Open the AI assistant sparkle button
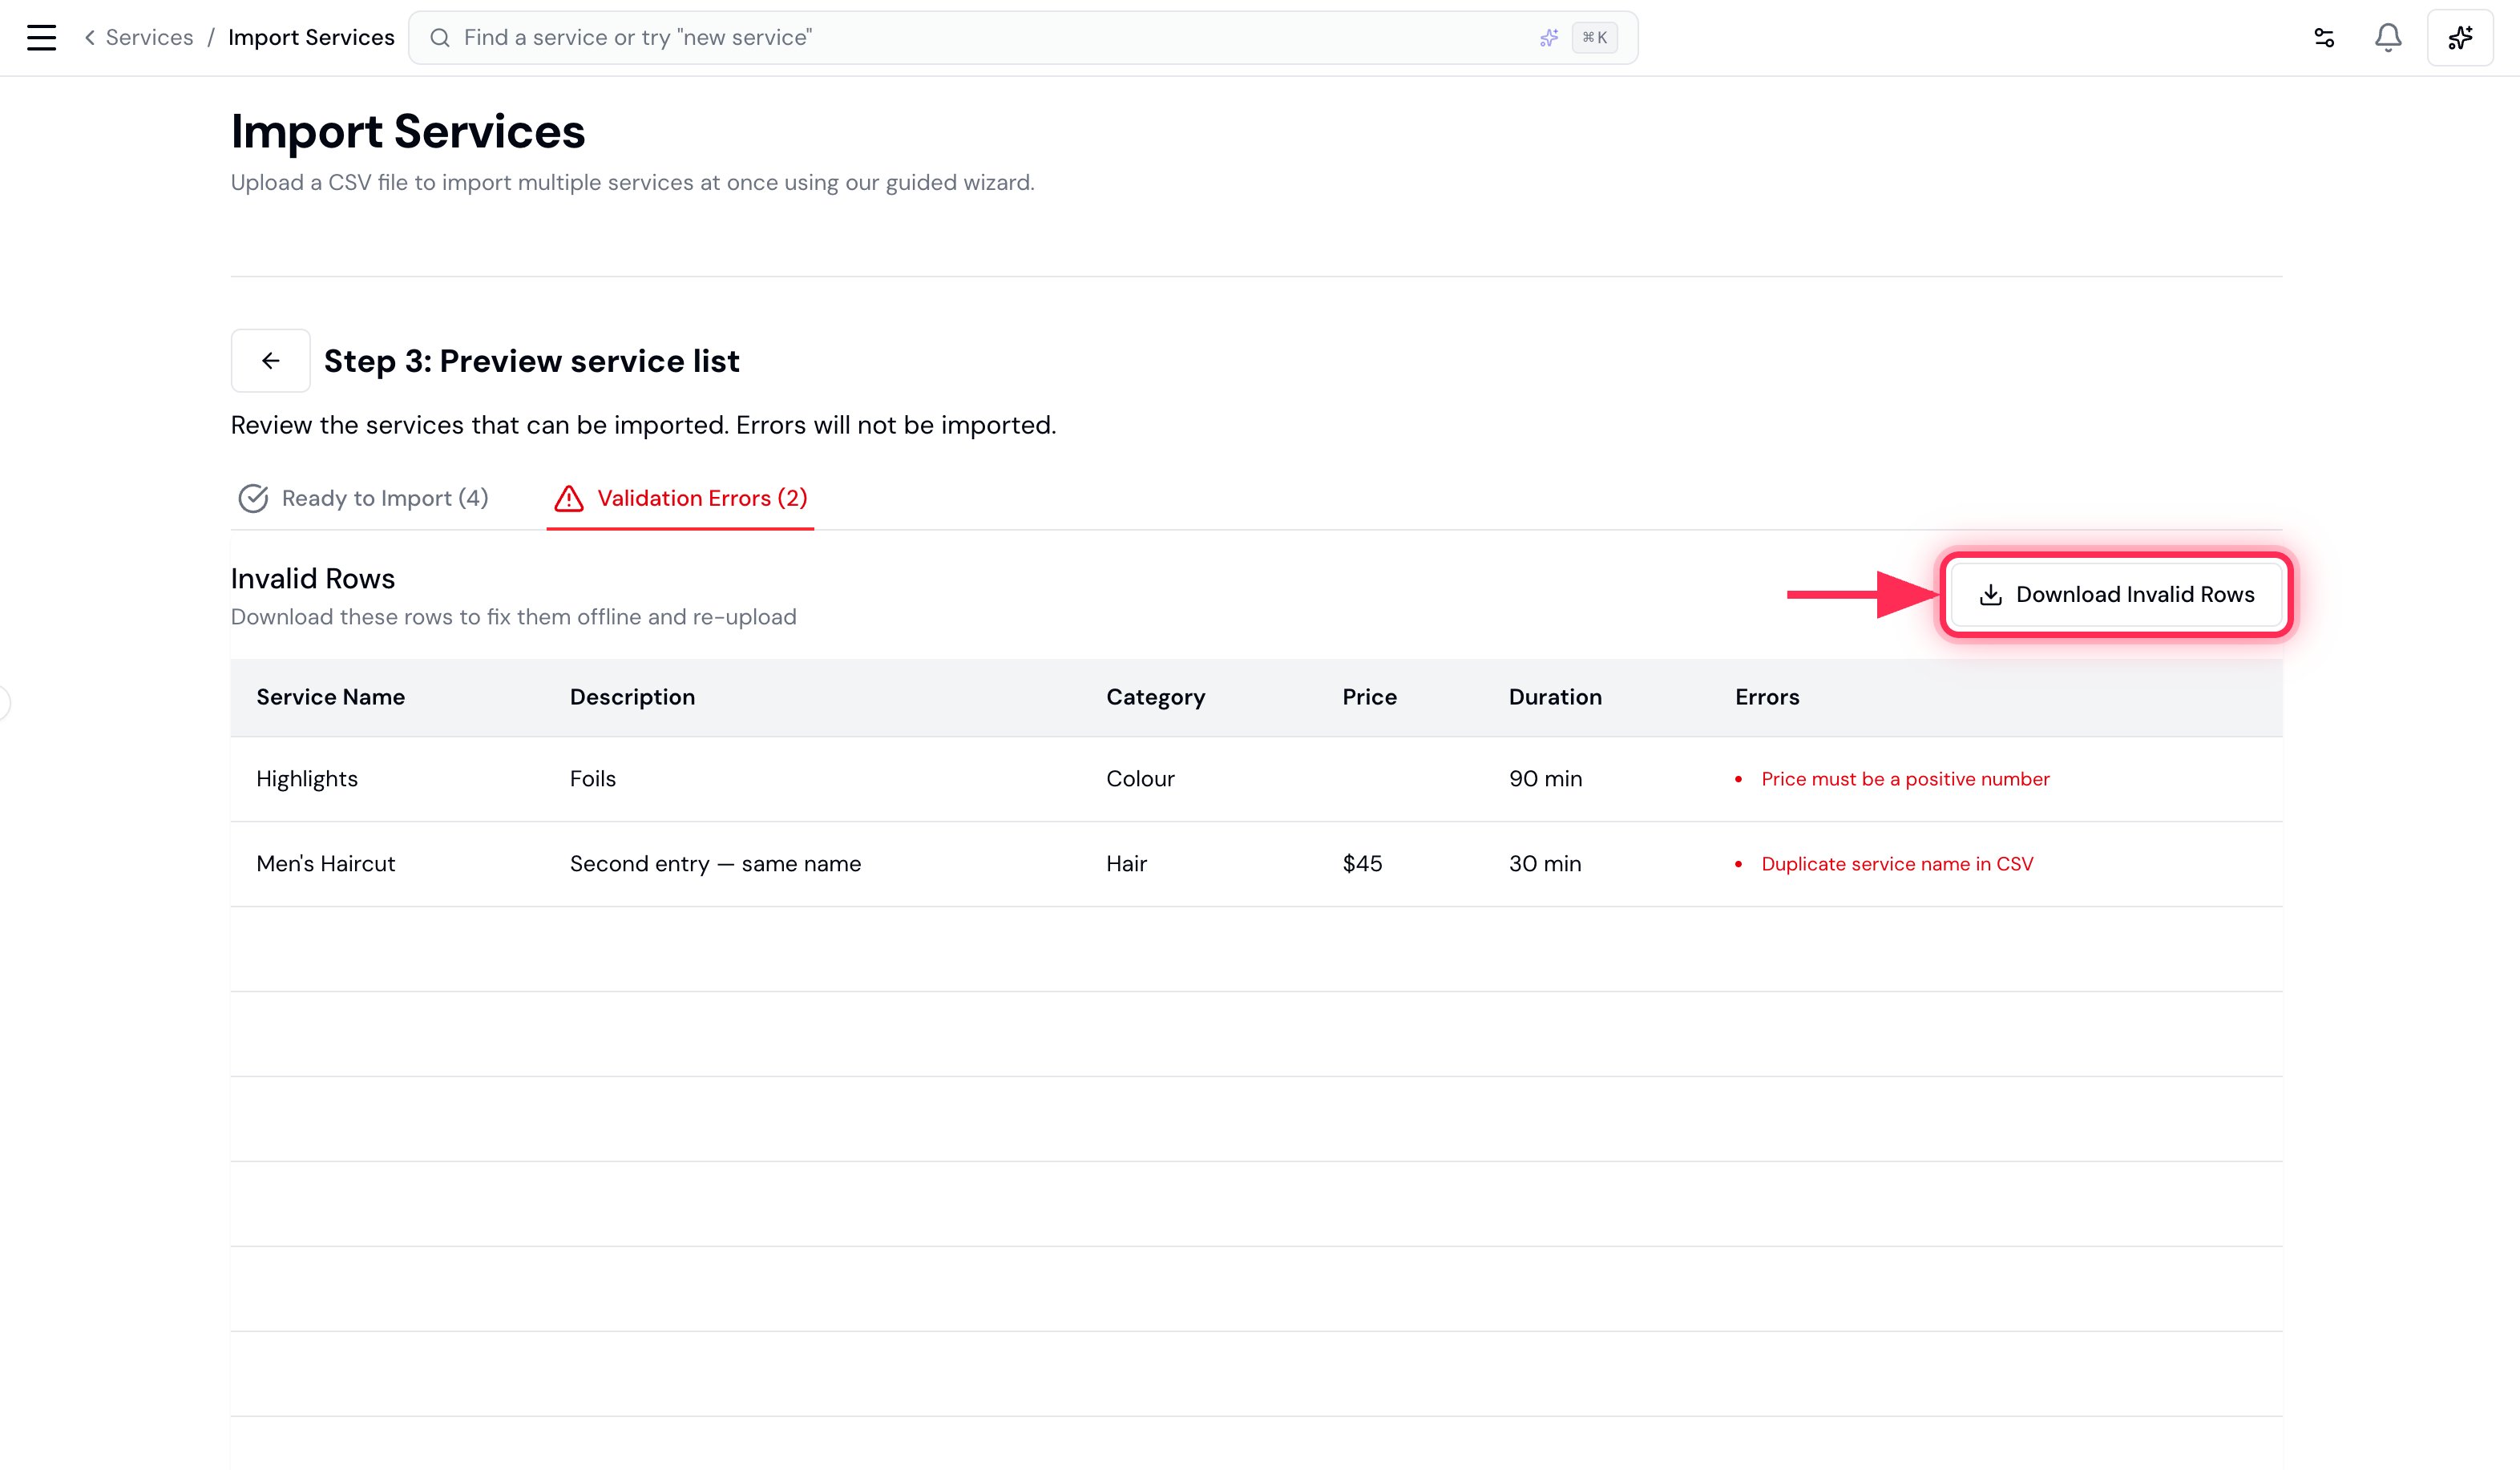Viewport: 2520px width, 1470px height. pyautogui.click(x=2460, y=38)
